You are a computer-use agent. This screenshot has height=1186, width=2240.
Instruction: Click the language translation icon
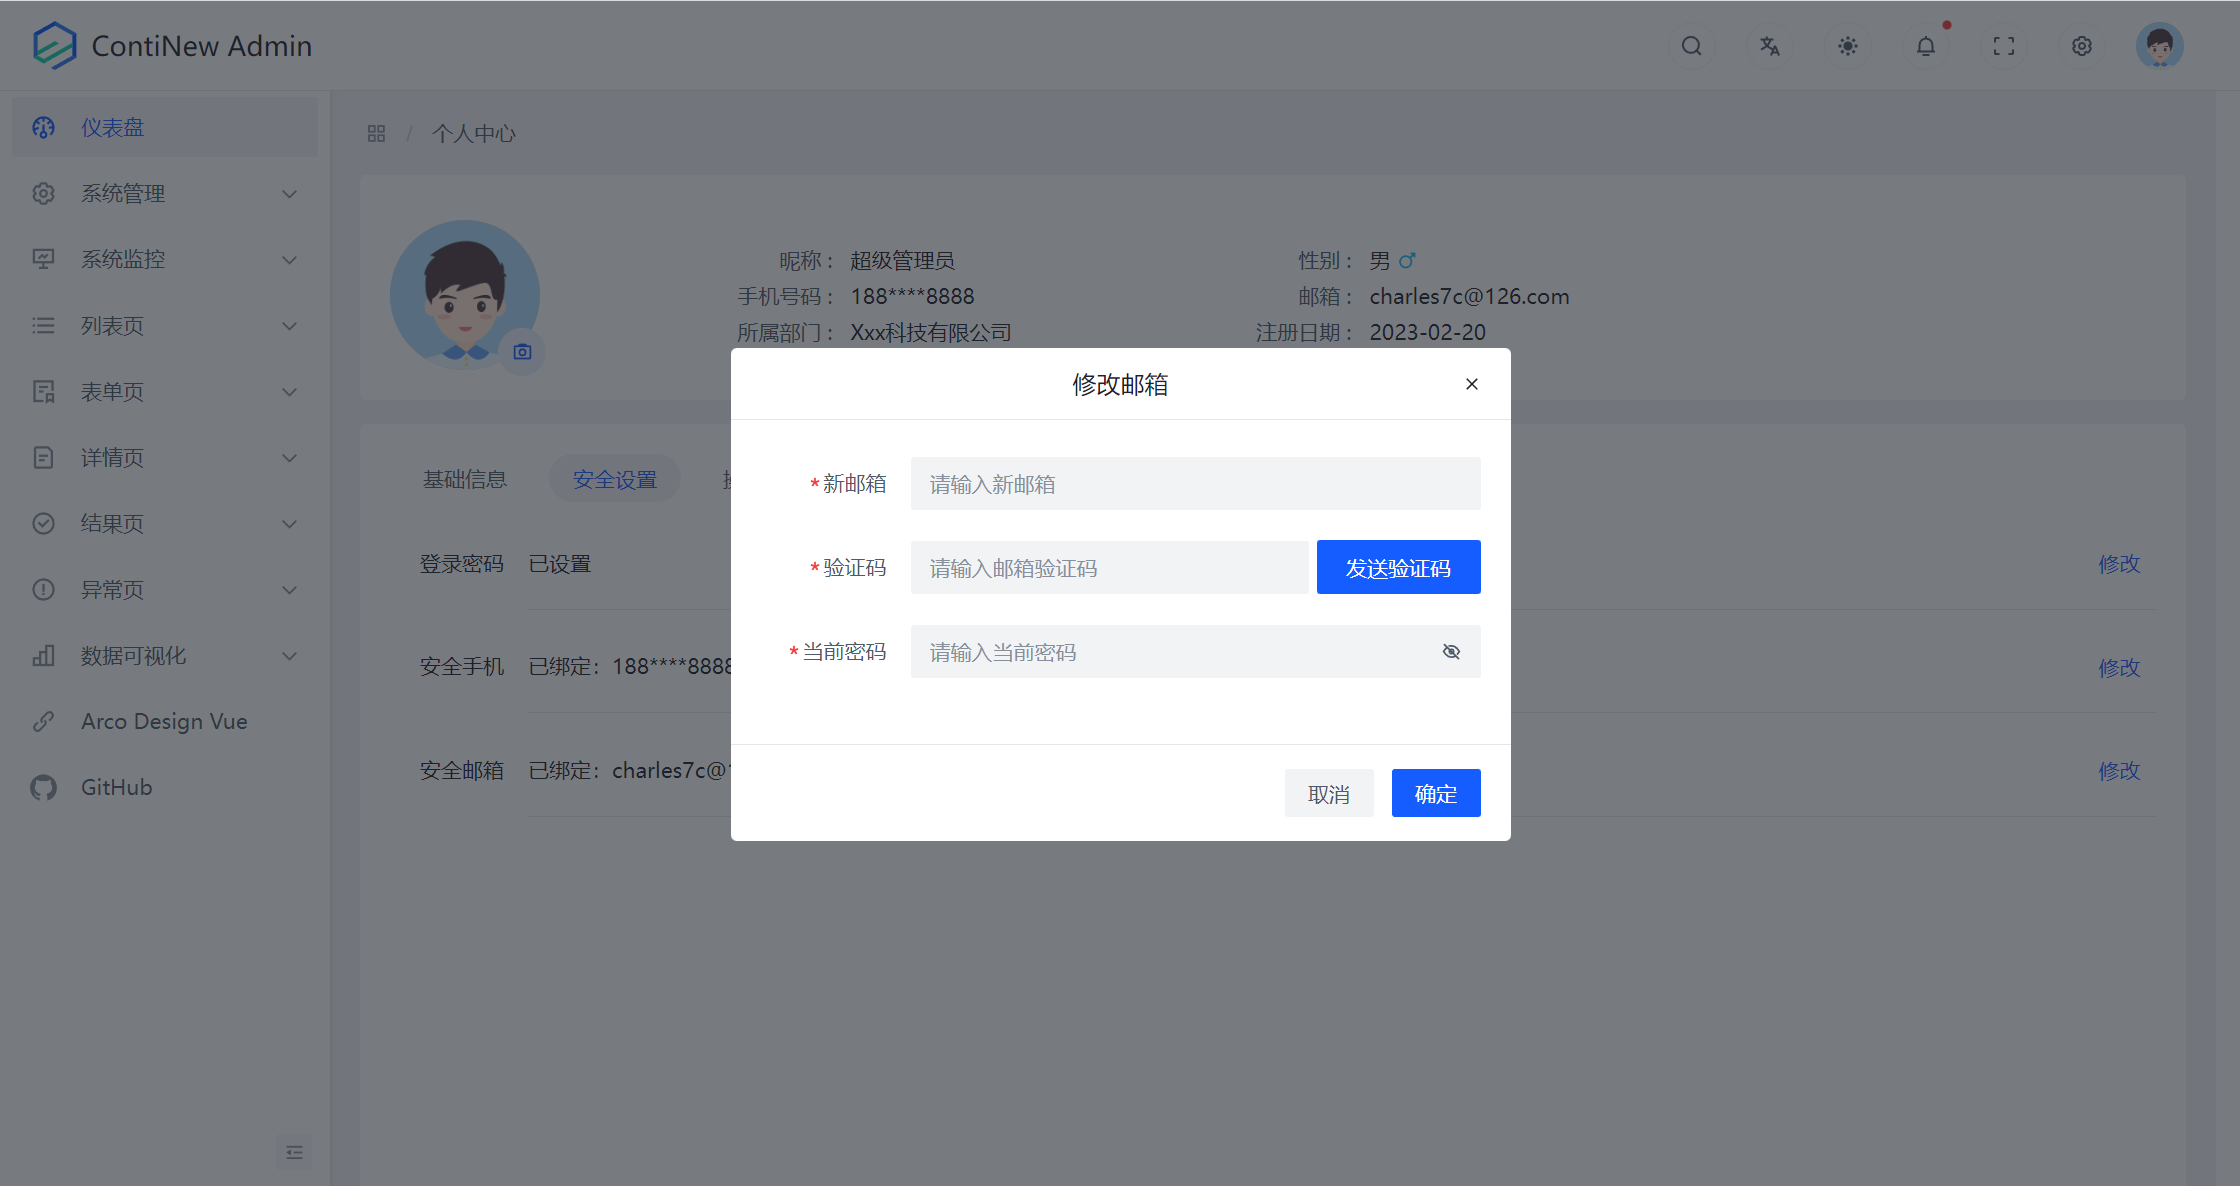click(x=1769, y=46)
